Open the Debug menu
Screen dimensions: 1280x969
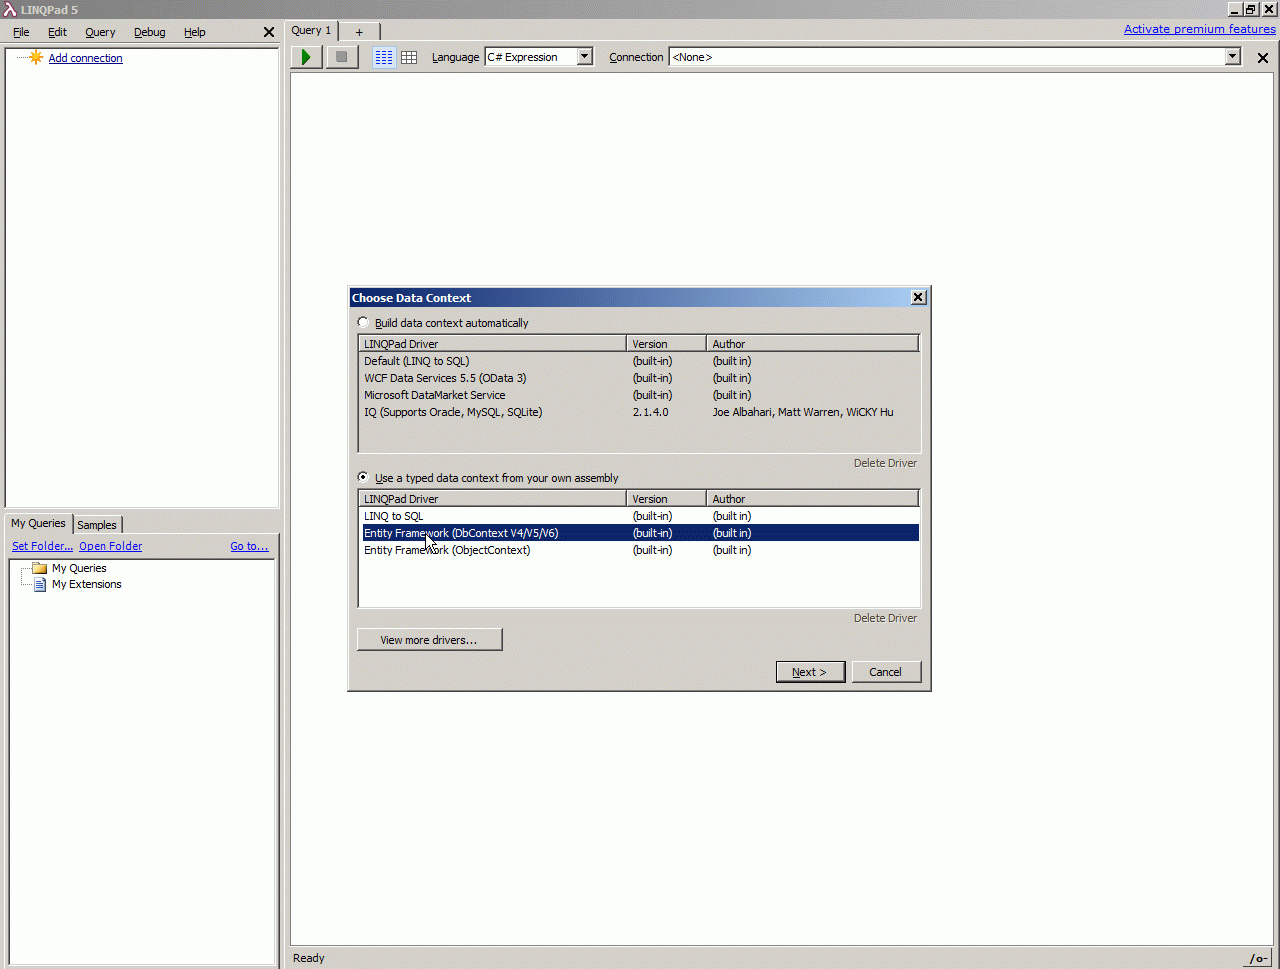point(150,32)
